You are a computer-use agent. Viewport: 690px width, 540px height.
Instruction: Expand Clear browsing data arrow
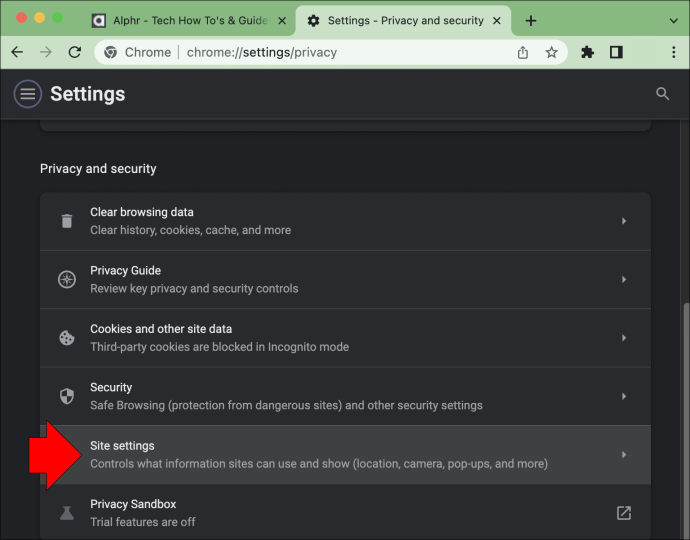[x=624, y=221]
